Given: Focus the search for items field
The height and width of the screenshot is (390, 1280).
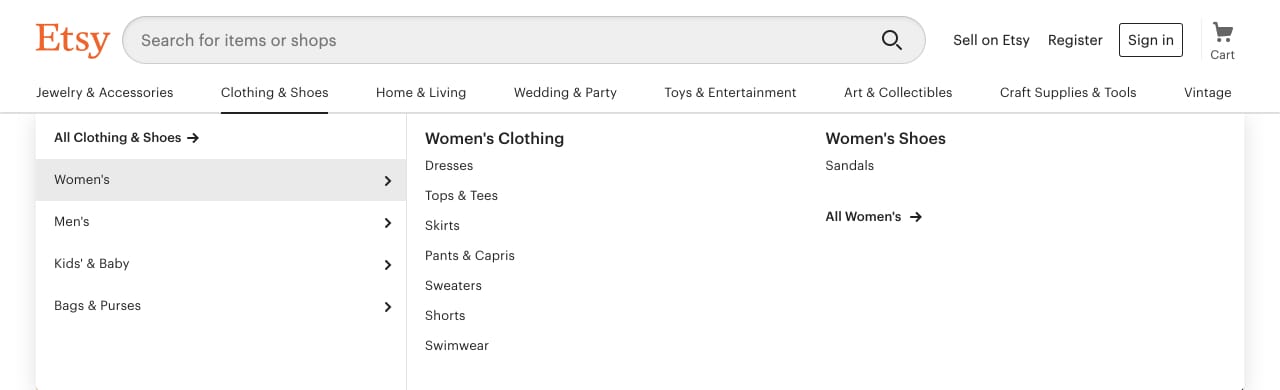Looking at the screenshot, I should pos(500,40).
